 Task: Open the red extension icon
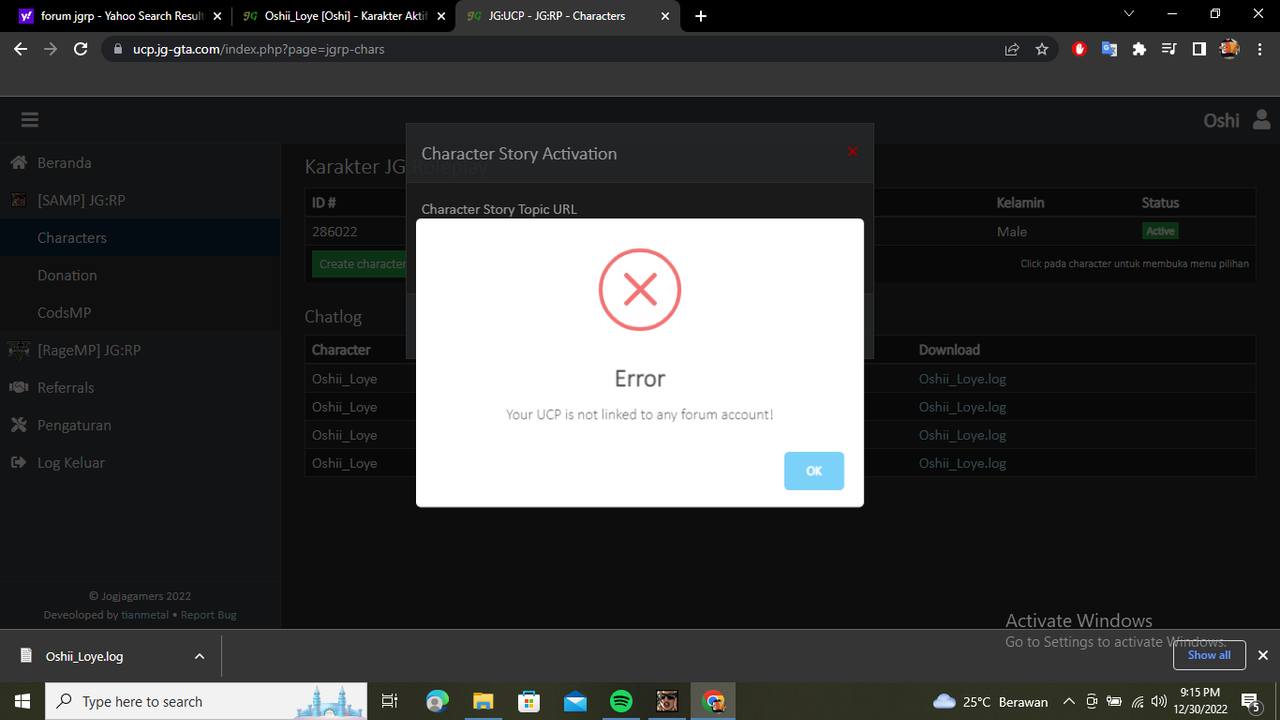pos(1079,49)
